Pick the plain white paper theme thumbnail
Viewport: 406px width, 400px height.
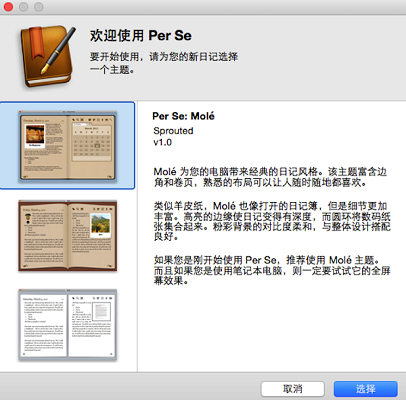pyautogui.click(x=67, y=325)
